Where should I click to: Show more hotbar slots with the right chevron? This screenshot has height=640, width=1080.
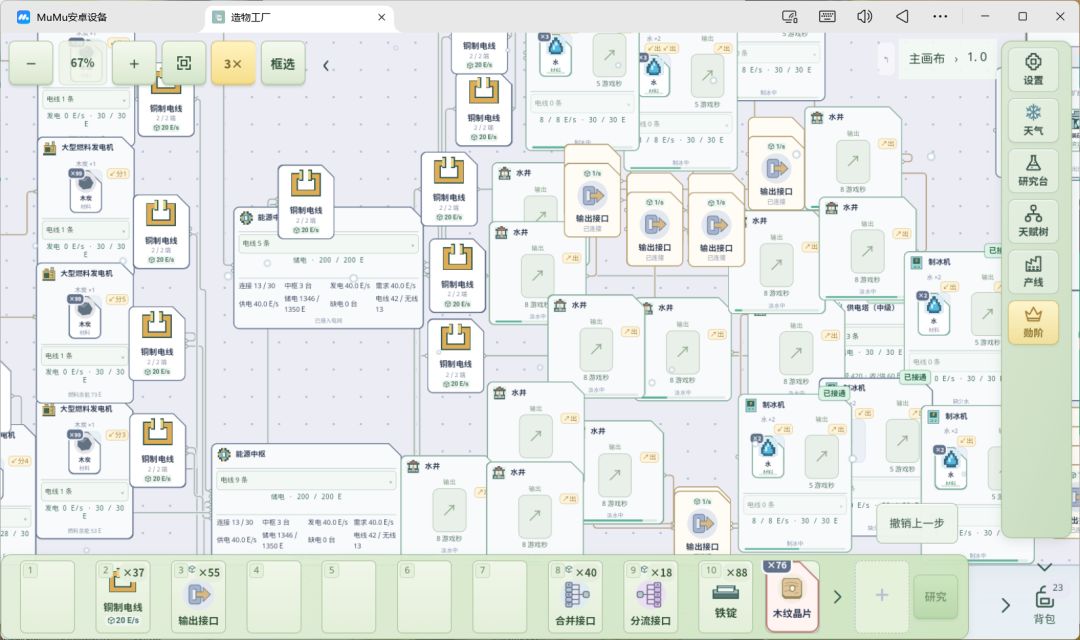(x=838, y=597)
